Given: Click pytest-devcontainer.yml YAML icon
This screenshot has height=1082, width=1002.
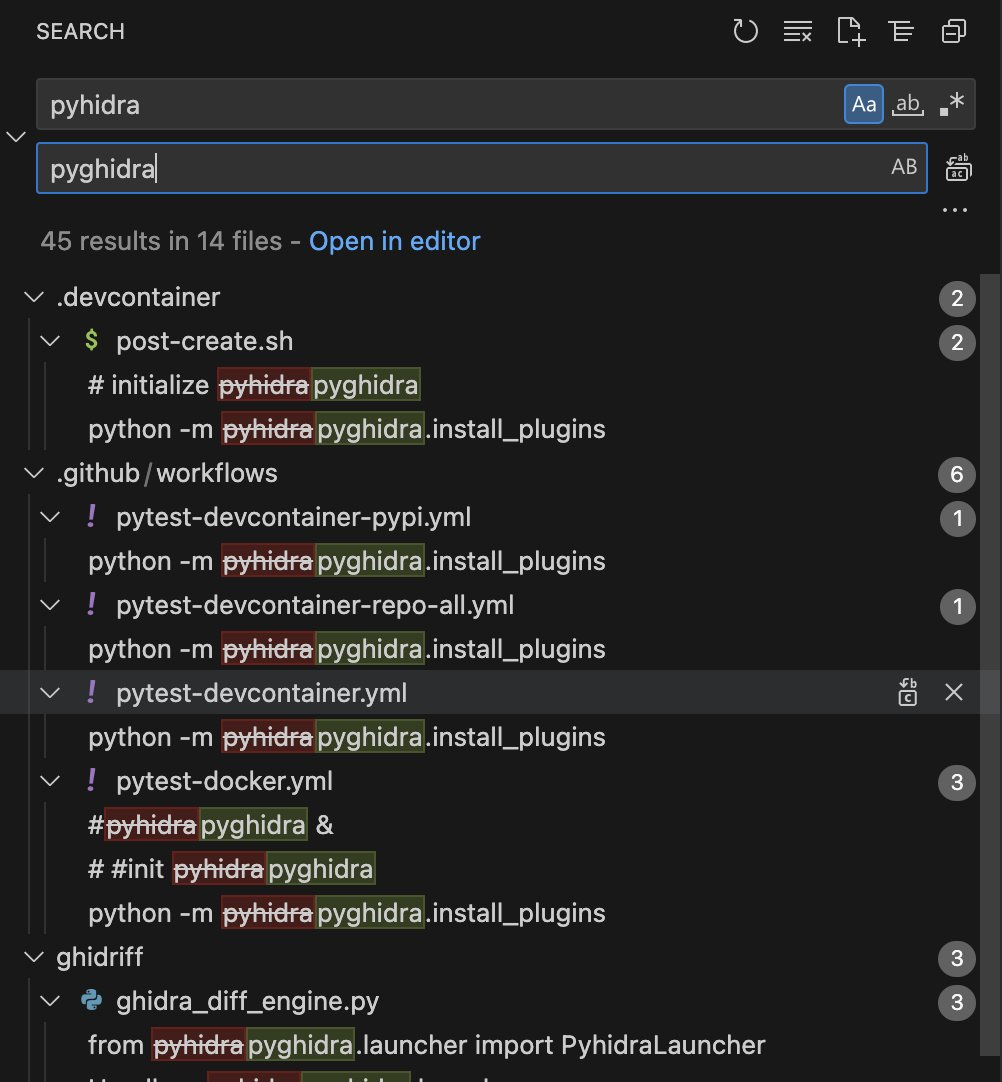Looking at the screenshot, I should click(91, 692).
